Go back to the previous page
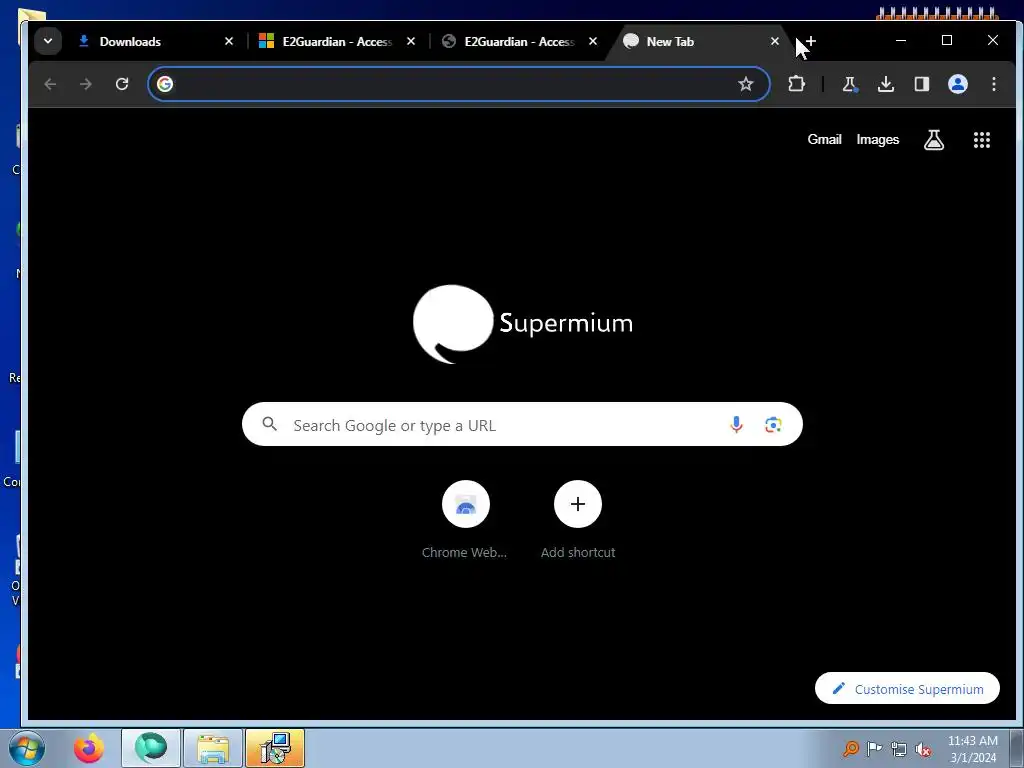 tap(50, 84)
